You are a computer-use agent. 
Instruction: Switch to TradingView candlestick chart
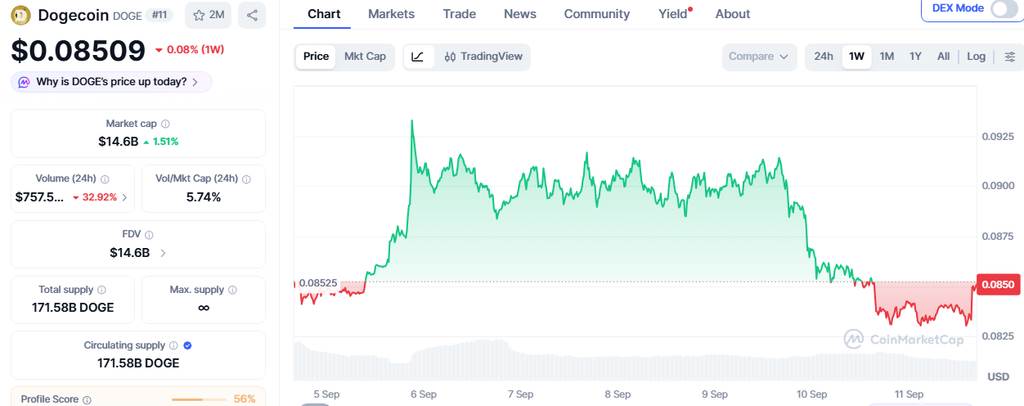point(483,57)
